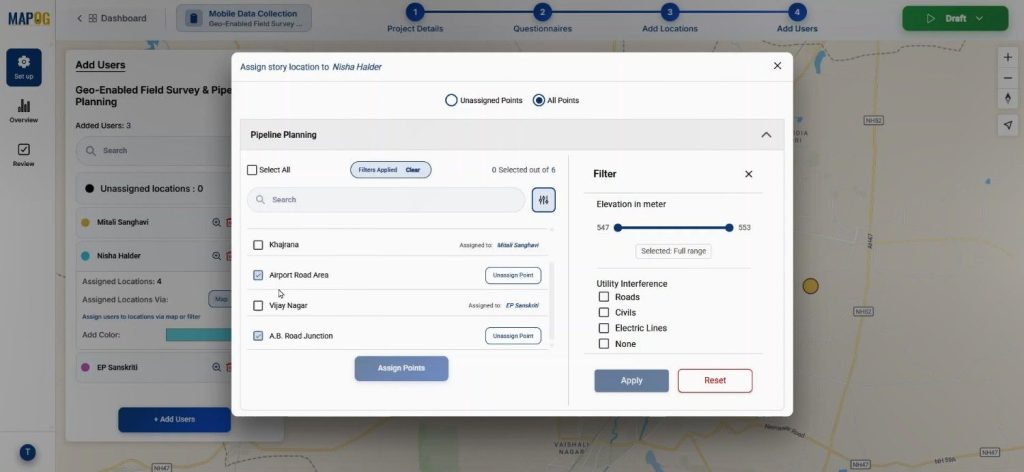Go to step 4 Add Users
The image size is (1024, 472).
(x=797, y=12)
